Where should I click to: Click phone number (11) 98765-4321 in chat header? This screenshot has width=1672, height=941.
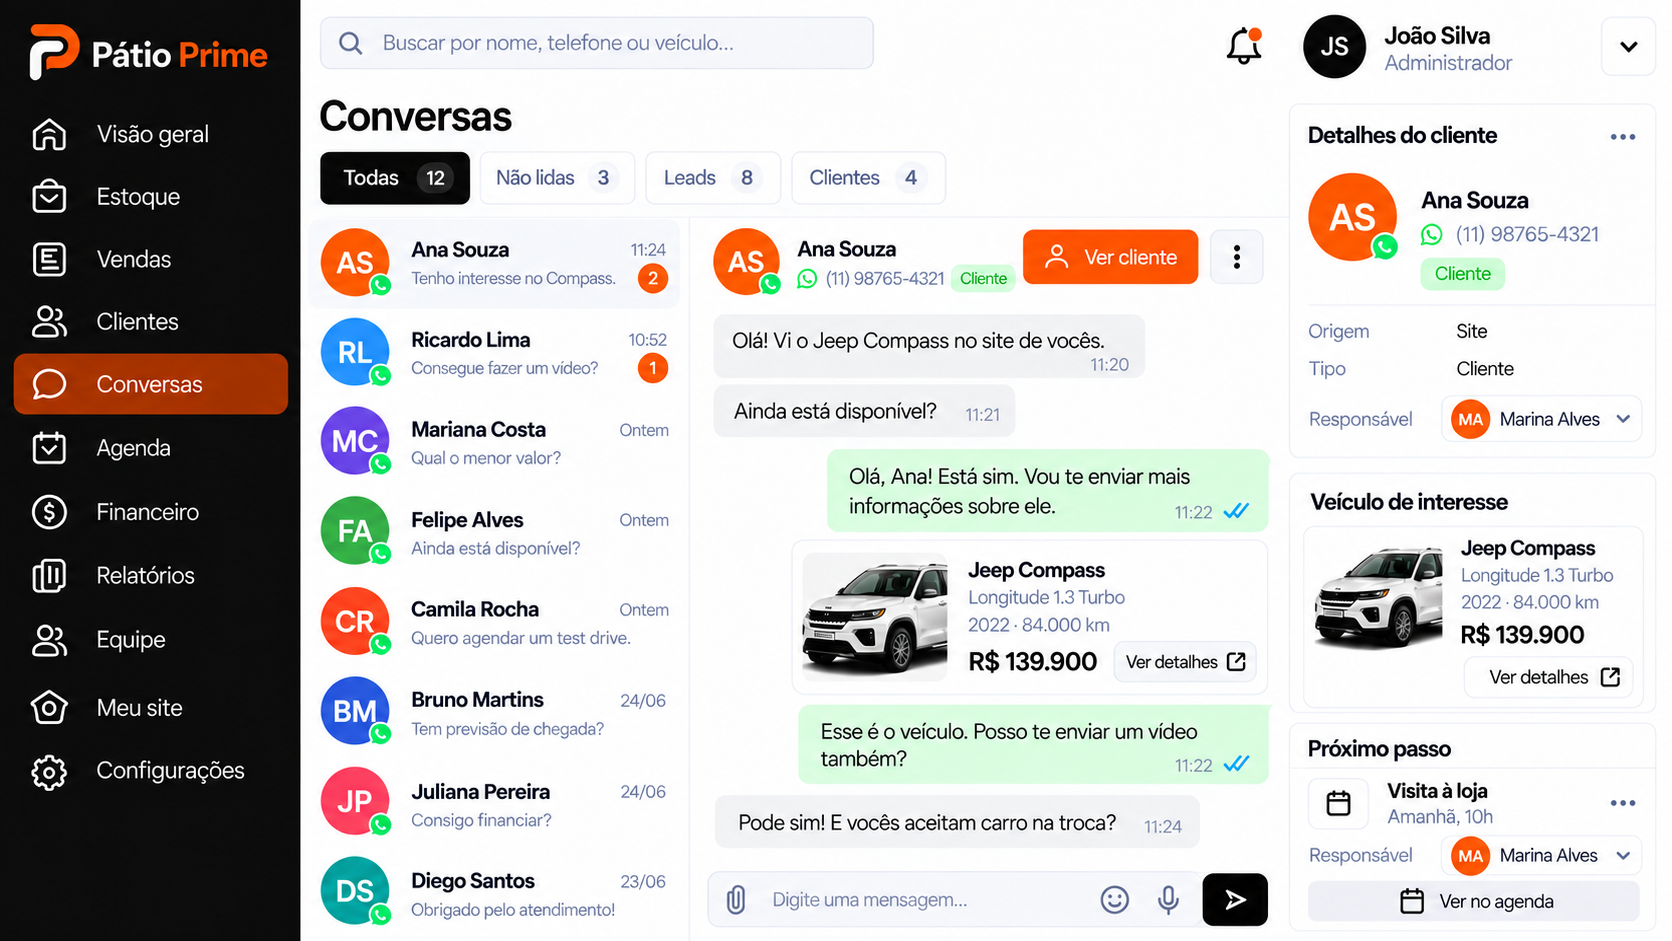coord(885,279)
